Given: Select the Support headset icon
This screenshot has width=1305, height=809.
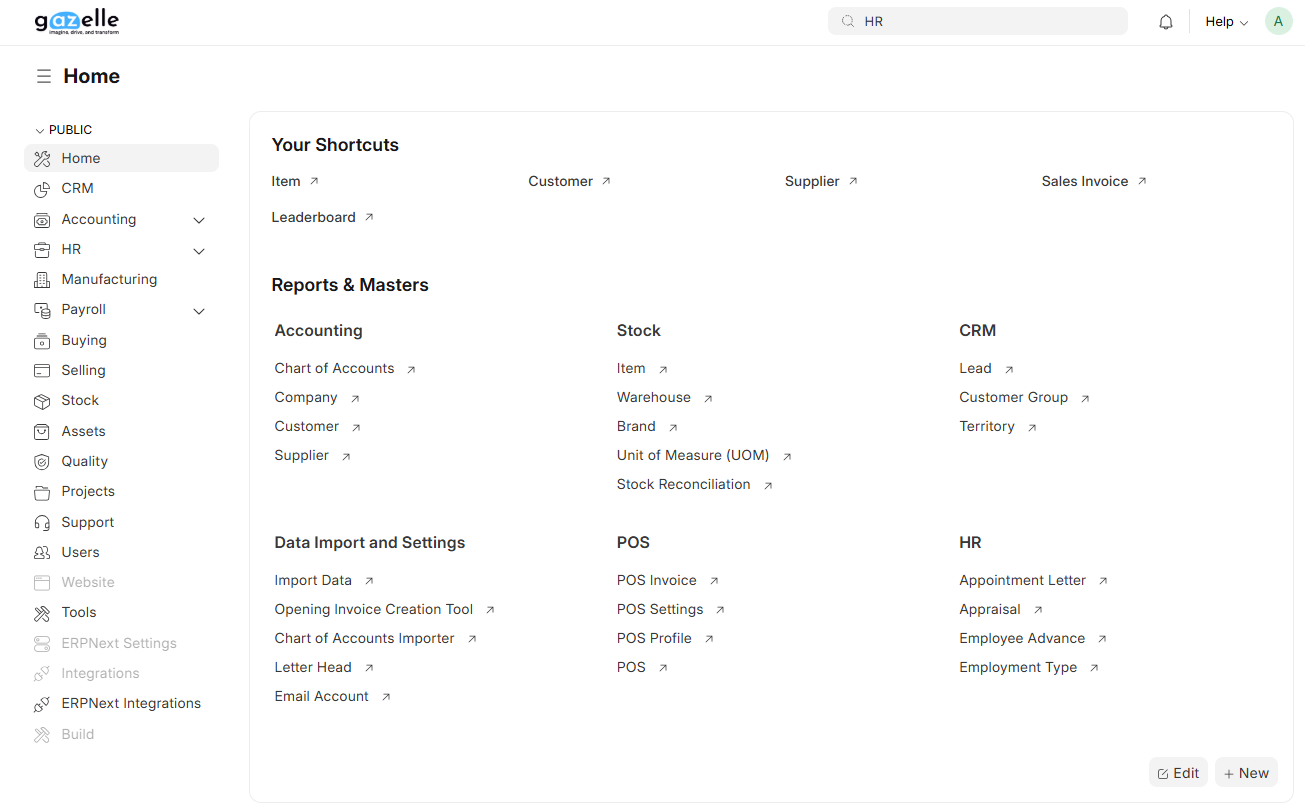Looking at the screenshot, I should pos(41,521).
